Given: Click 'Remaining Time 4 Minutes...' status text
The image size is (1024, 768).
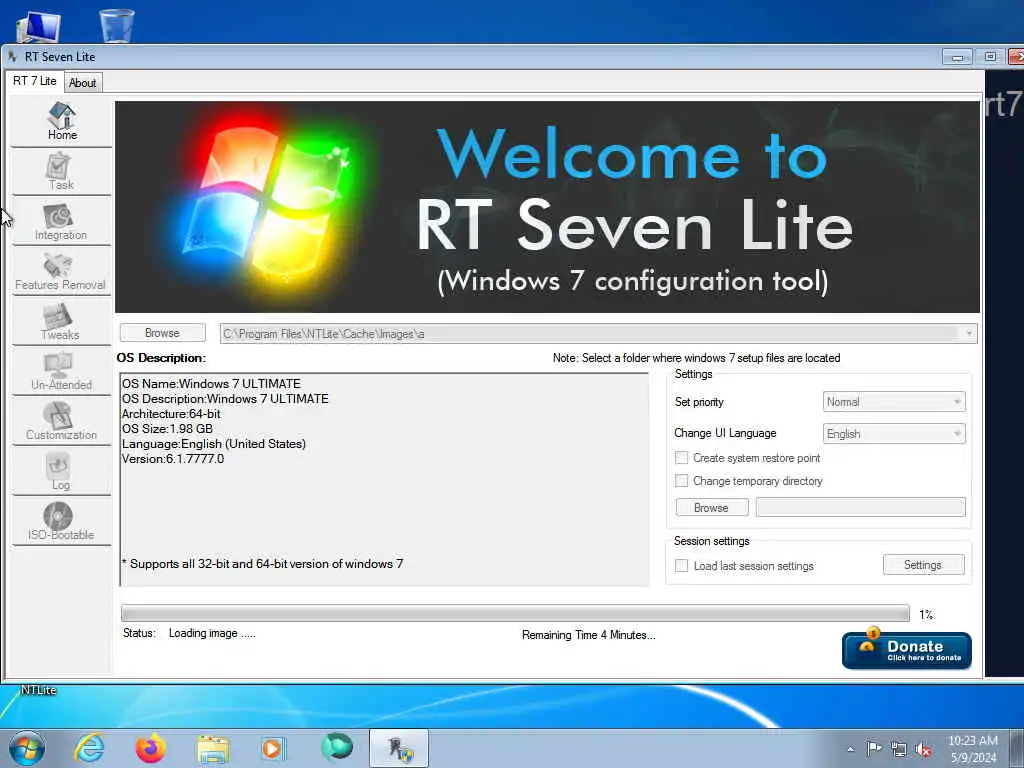Looking at the screenshot, I should 588,635.
